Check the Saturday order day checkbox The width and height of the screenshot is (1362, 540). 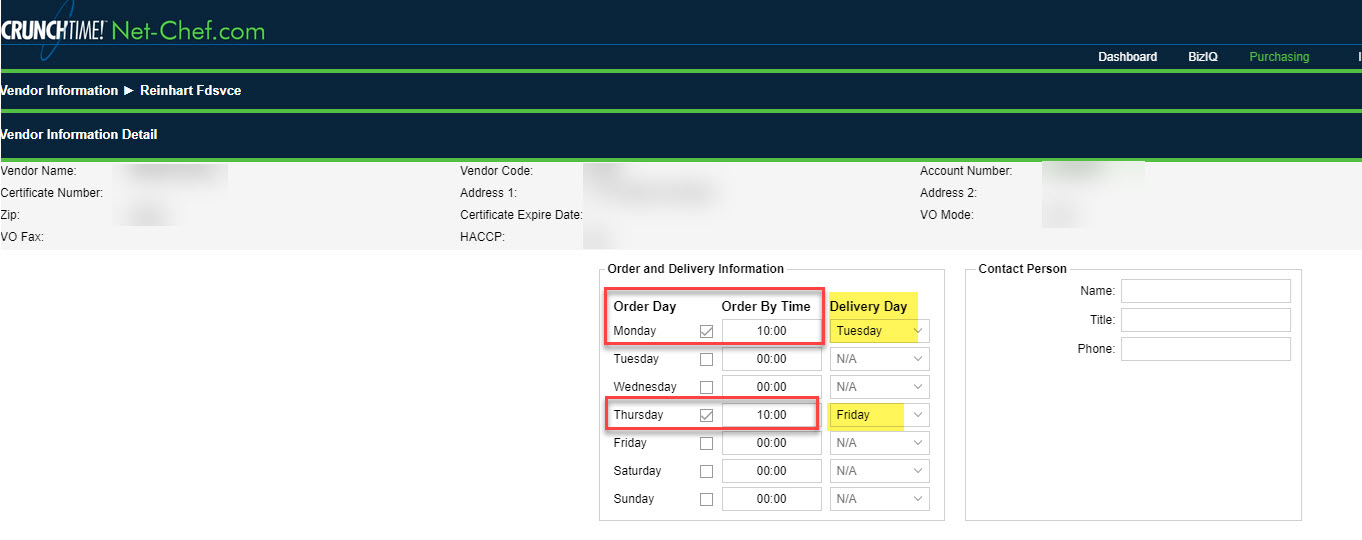pos(707,471)
